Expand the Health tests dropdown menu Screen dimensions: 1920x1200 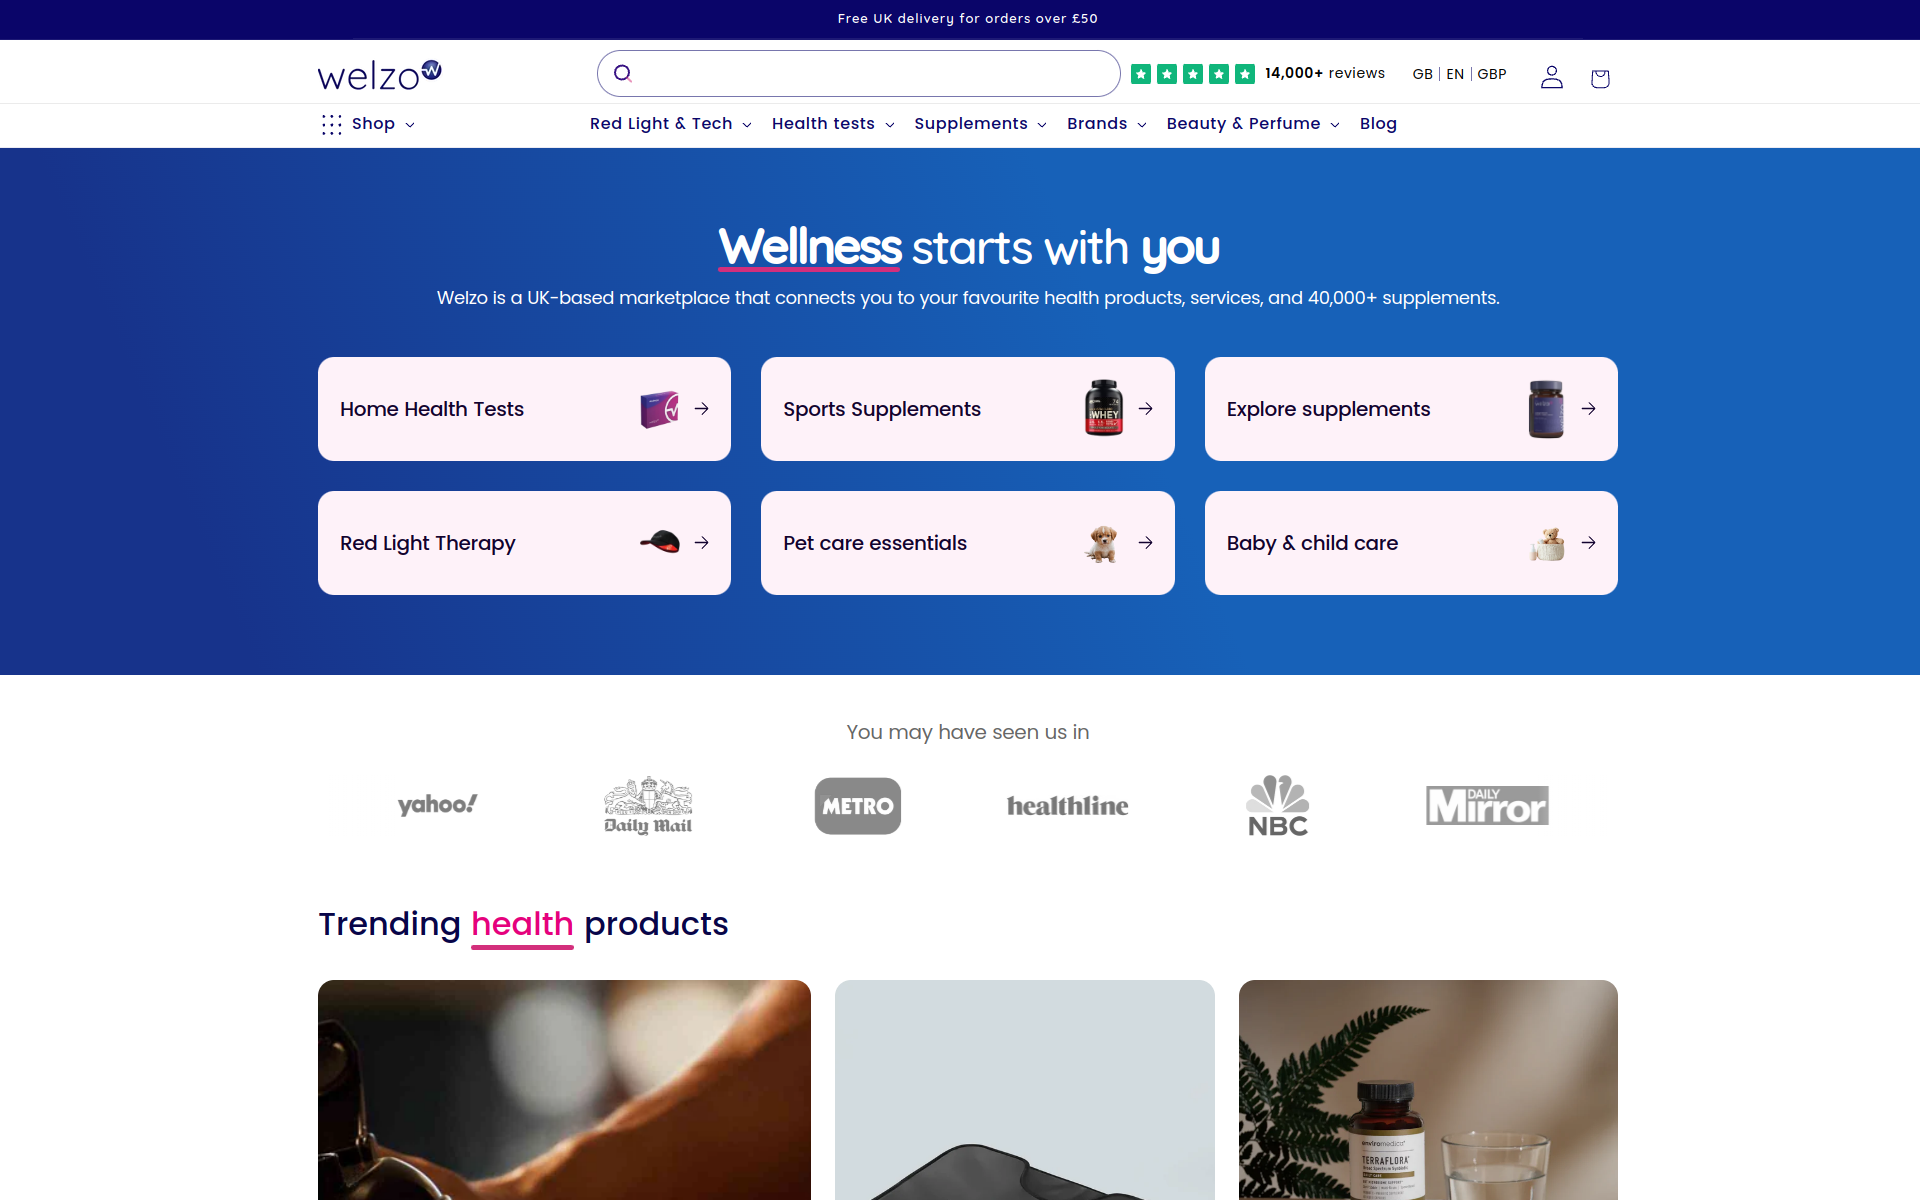click(832, 124)
